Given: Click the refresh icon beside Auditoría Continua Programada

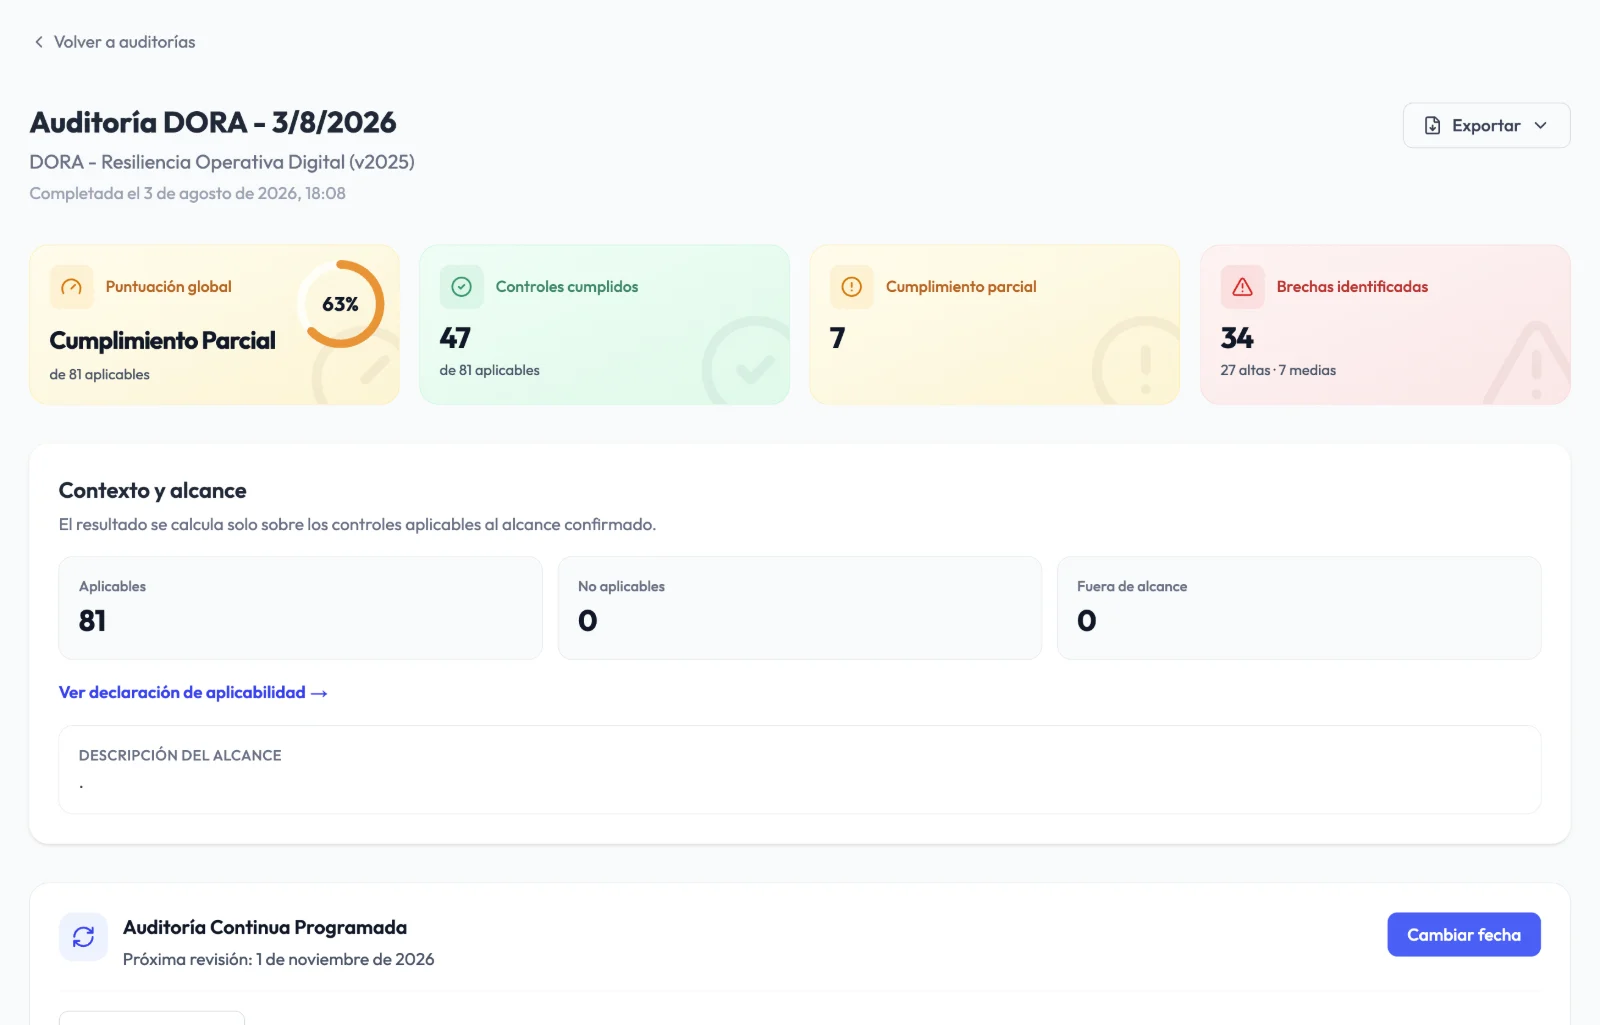Looking at the screenshot, I should tap(83, 937).
